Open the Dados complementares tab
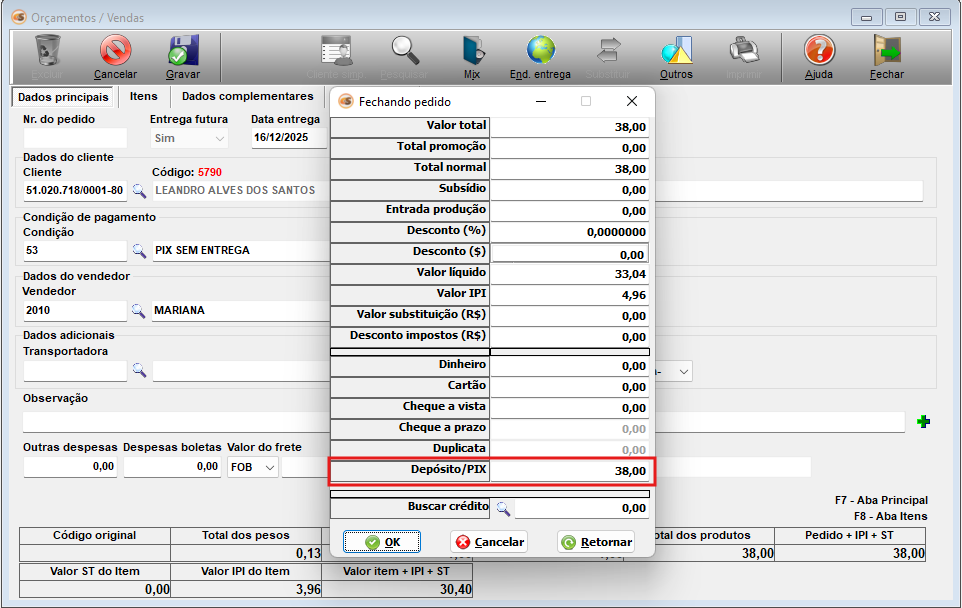 pos(247,97)
